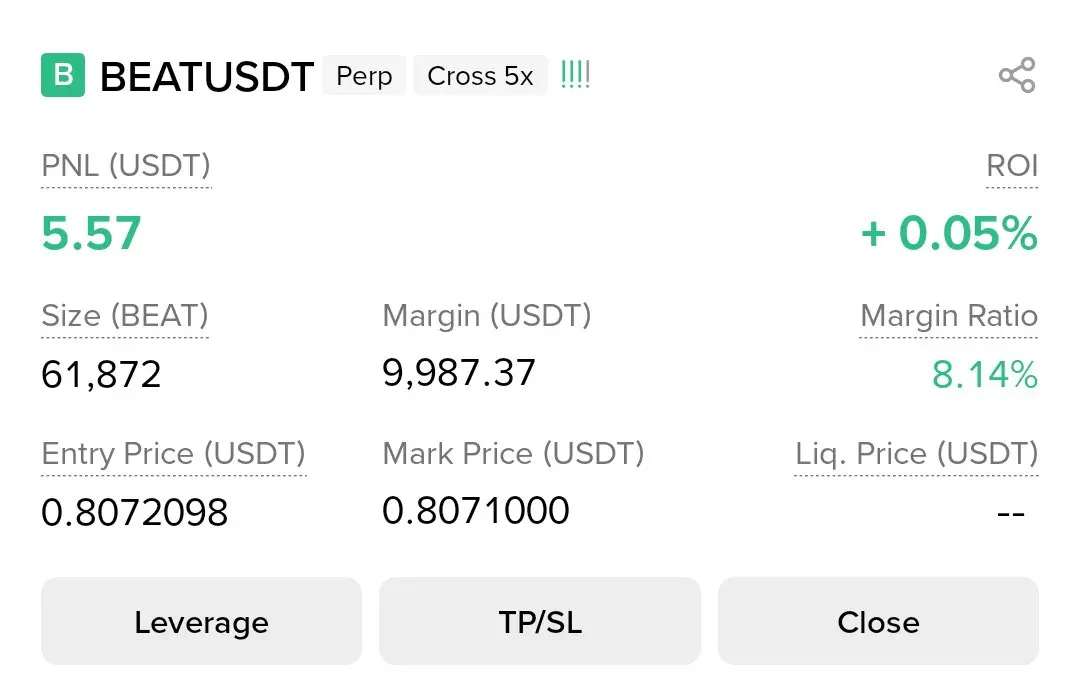The image size is (1071, 691).
Task: Click the Perp contract tag
Action: coord(364,76)
